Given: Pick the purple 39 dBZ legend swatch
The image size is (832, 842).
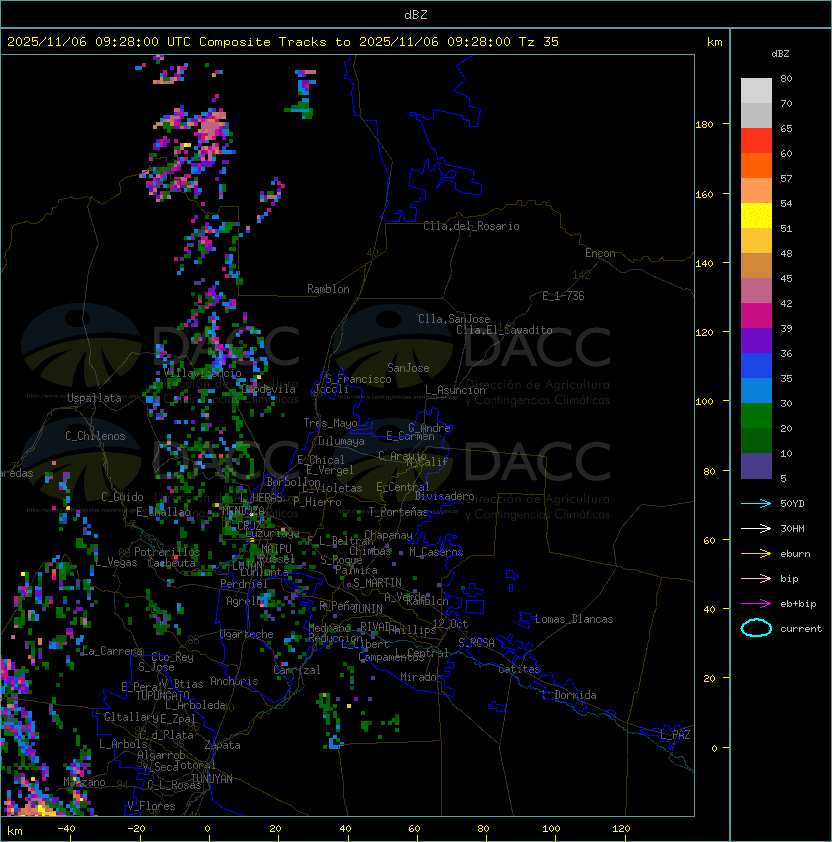Looking at the screenshot, I should click(x=756, y=340).
